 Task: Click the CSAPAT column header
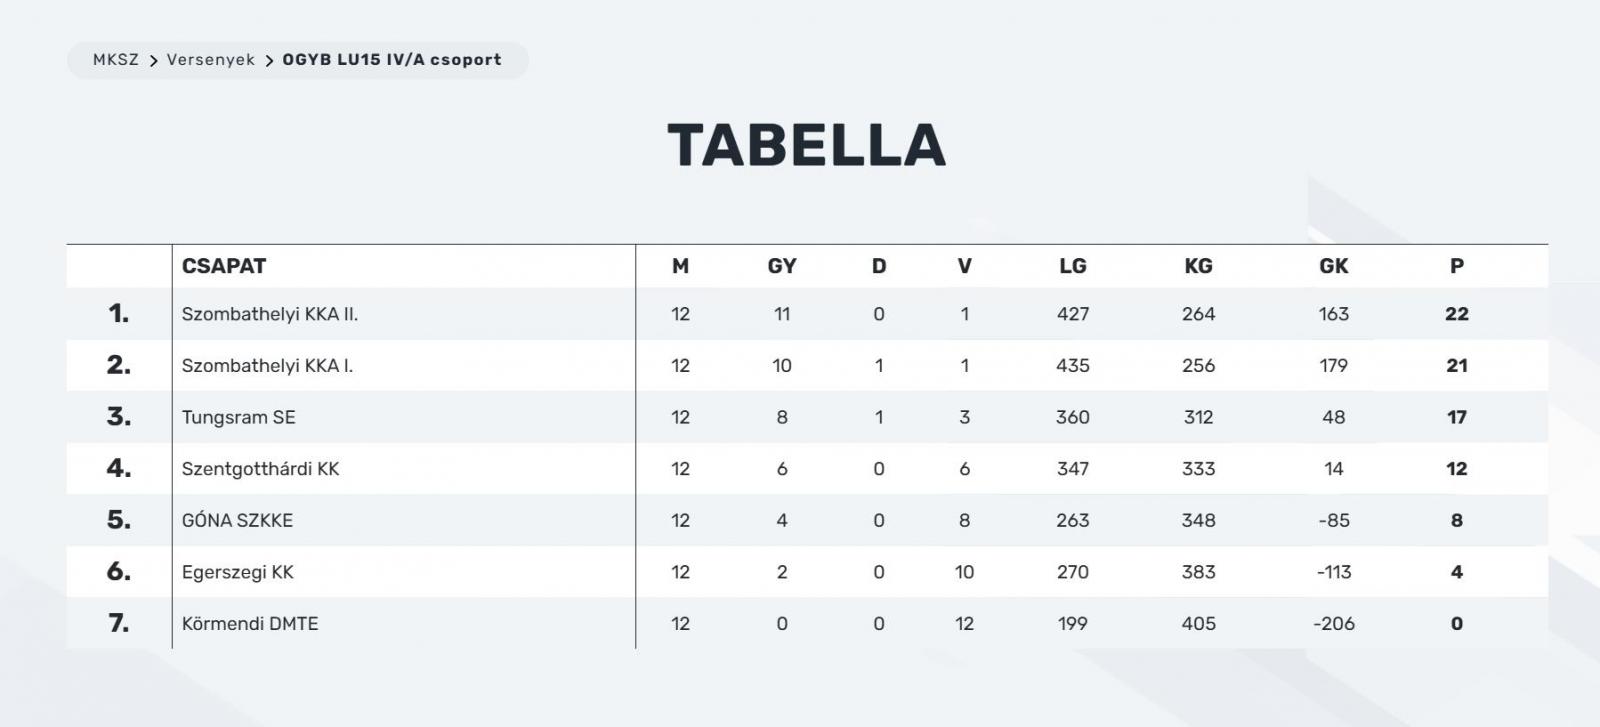click(224, 266)
